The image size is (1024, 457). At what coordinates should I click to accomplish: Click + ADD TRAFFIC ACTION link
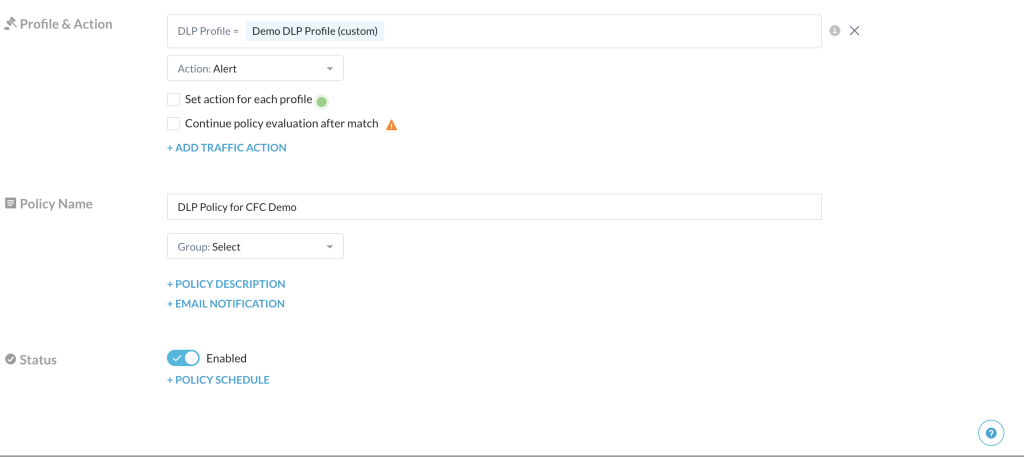[x=227, y=148]
